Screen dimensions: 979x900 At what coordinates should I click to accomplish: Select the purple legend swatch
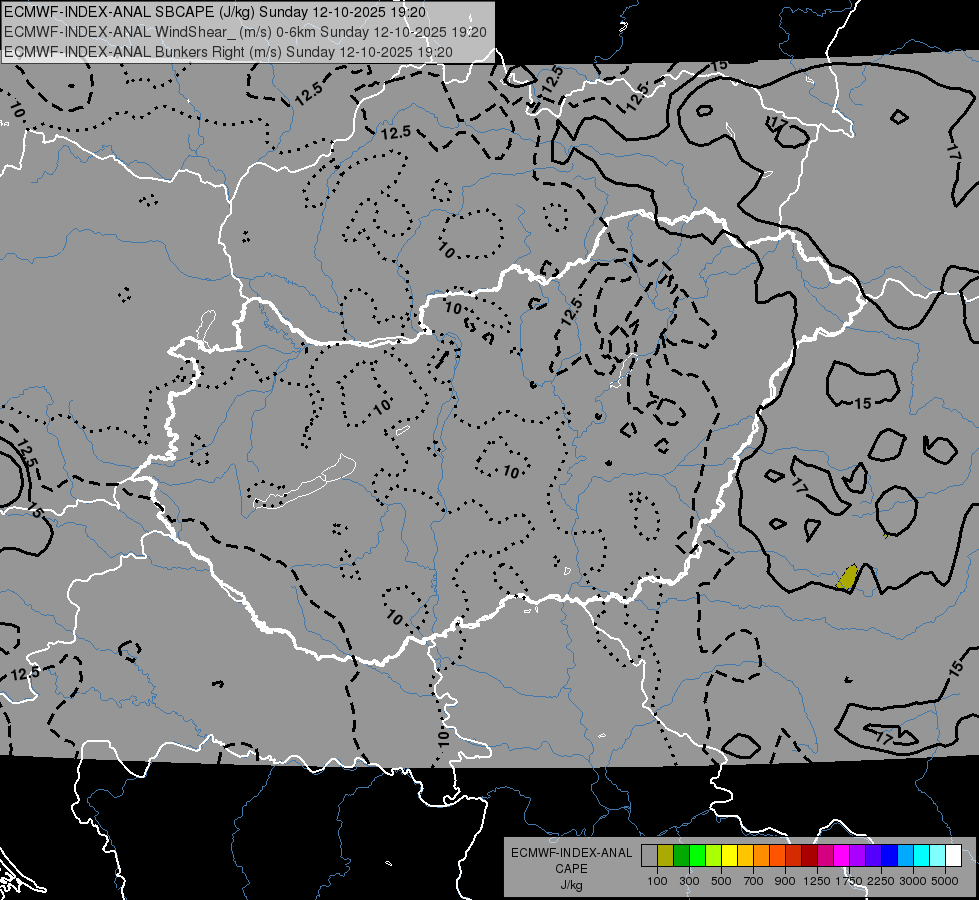[858, 856]
